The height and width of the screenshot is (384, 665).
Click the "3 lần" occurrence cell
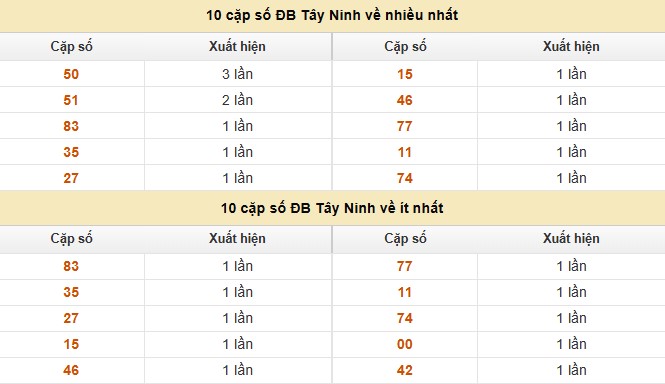(238, 74)
